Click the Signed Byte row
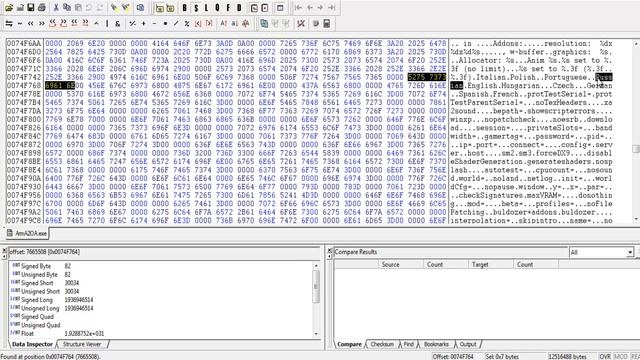The width and height of the screenshot is (640, 360). click(x=161, y=266)
